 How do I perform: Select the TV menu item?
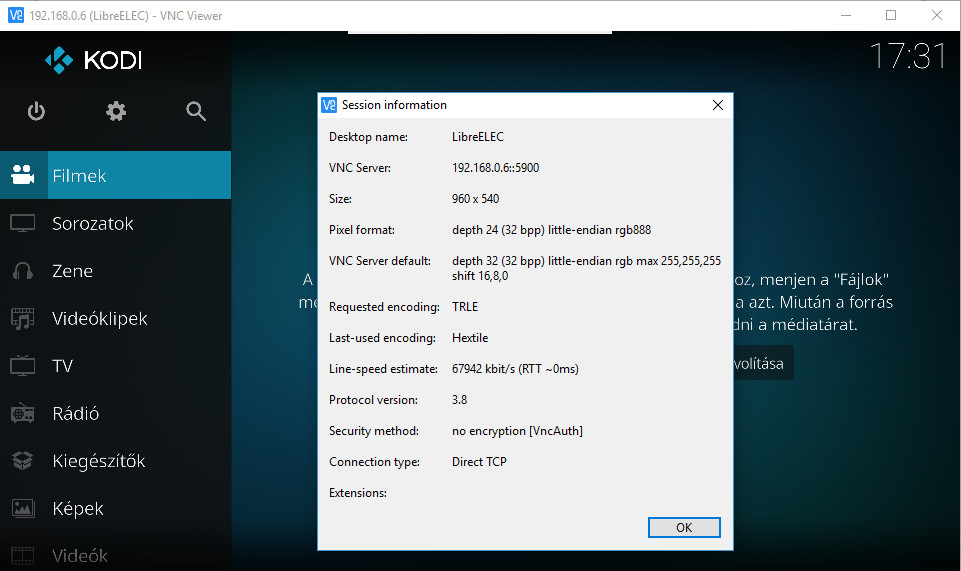coord(115,365)
